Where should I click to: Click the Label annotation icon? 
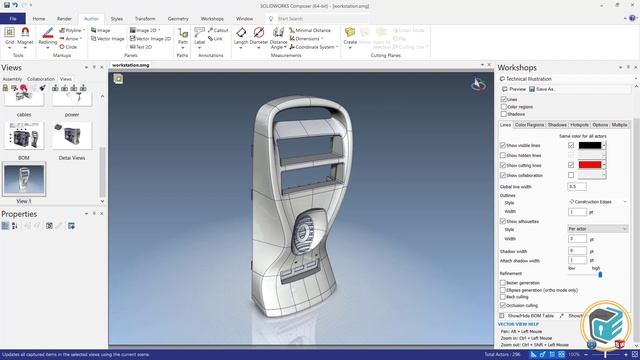(200, 33)
